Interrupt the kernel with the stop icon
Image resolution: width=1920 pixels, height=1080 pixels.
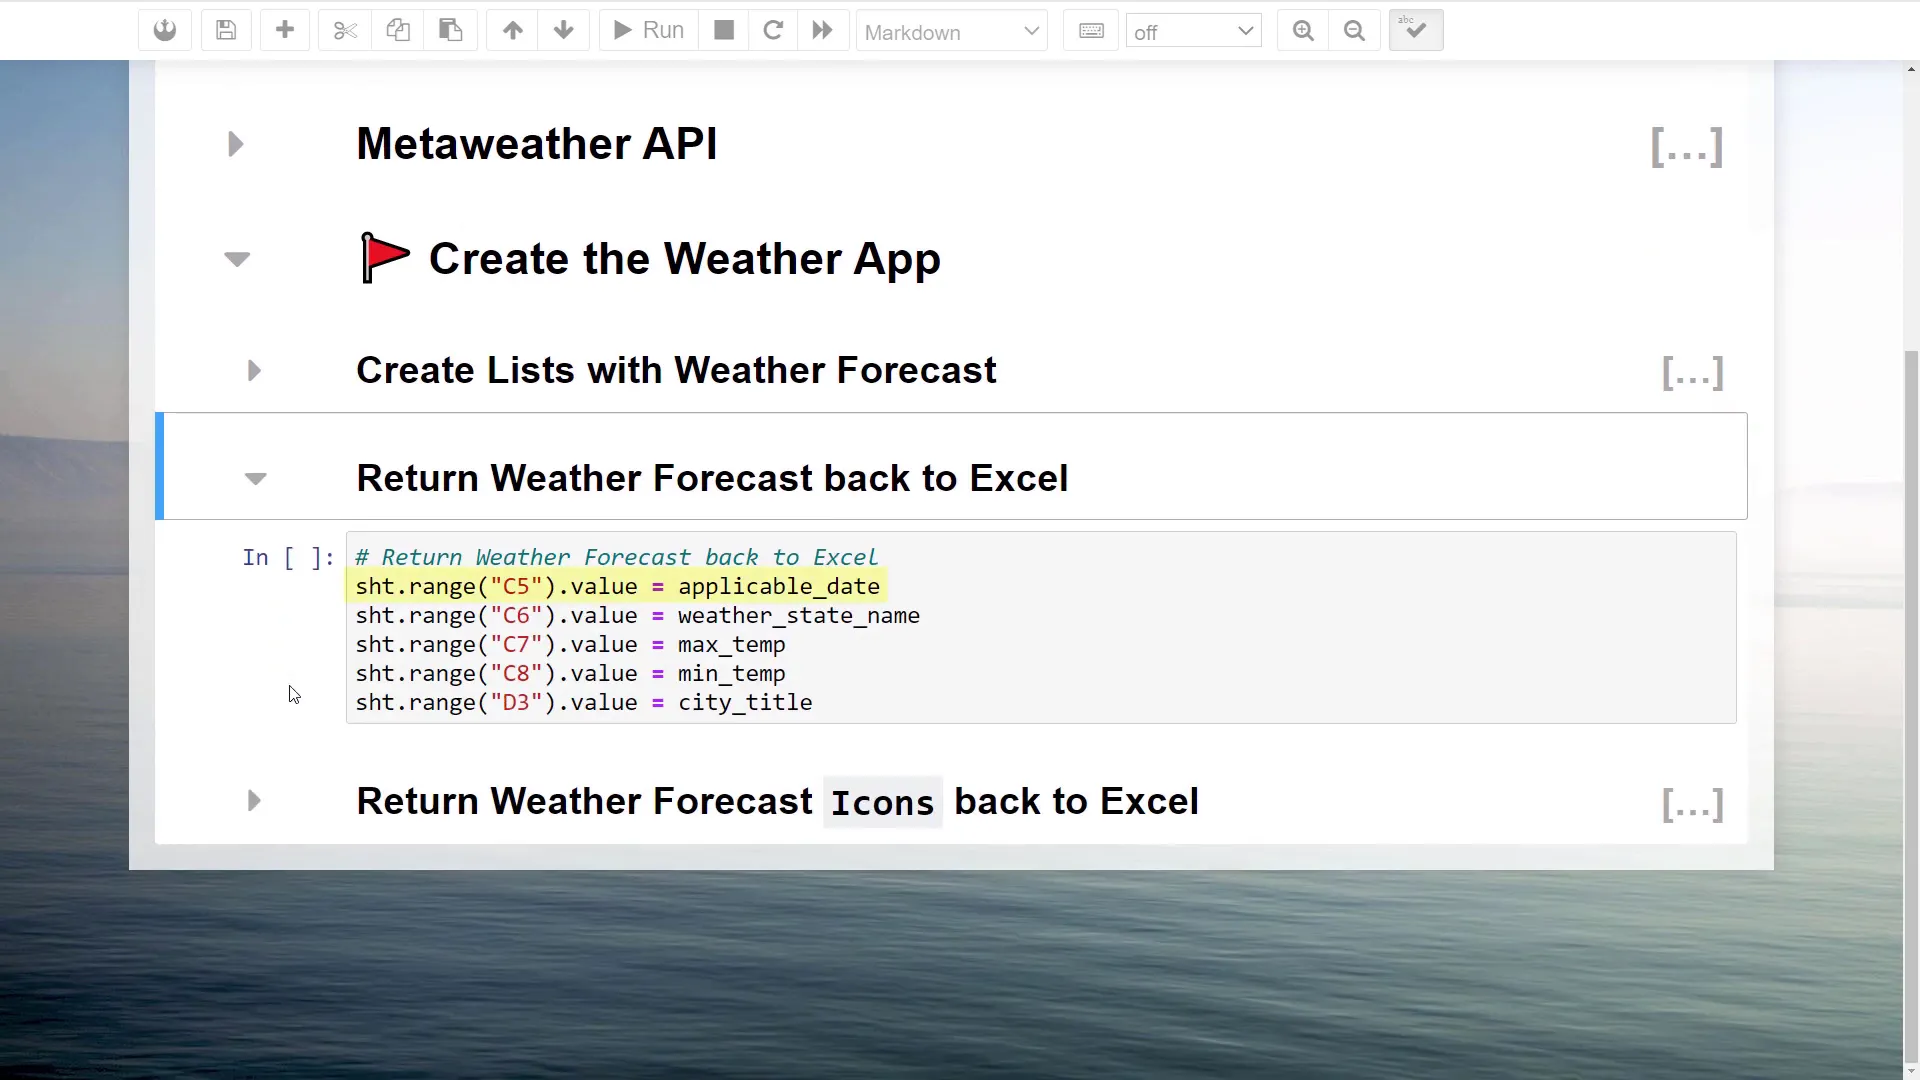(722, 30)
